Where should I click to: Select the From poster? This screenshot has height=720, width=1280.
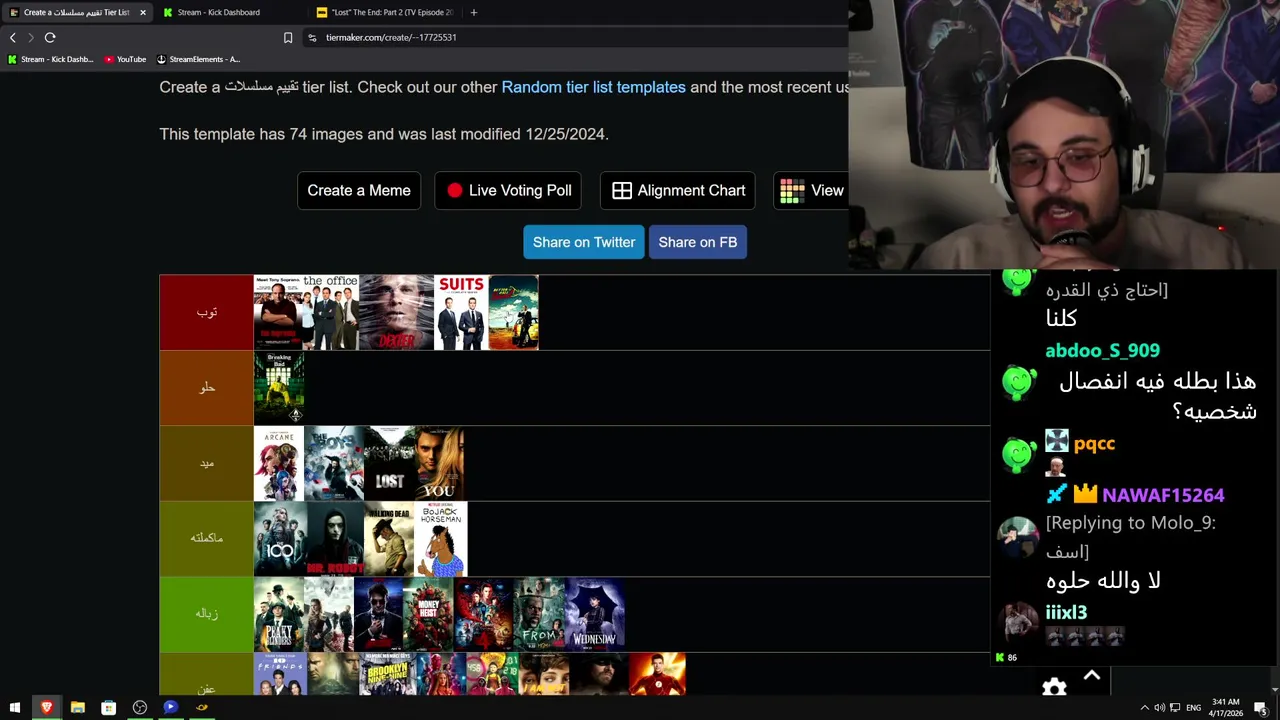click(539, 614)
